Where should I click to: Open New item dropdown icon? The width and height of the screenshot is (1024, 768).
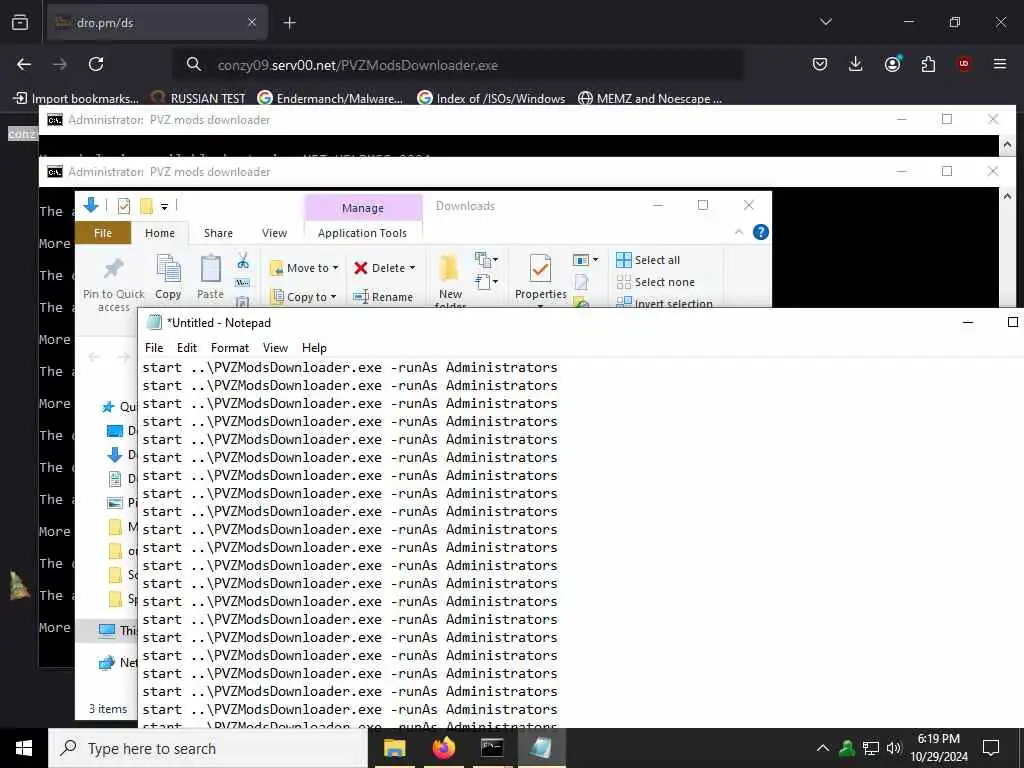pos(487,259)
